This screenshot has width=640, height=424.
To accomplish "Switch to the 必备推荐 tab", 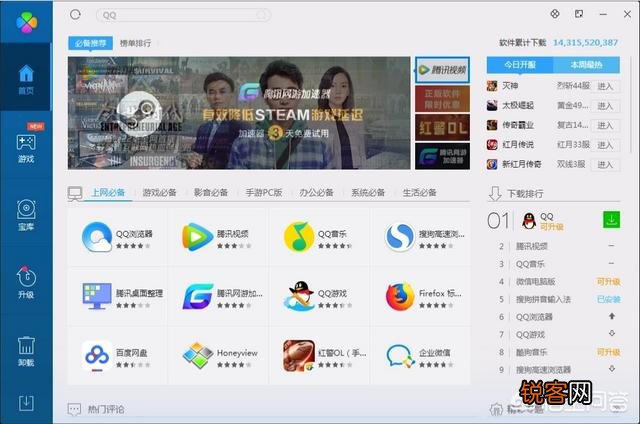I will [x=90, y=43].
